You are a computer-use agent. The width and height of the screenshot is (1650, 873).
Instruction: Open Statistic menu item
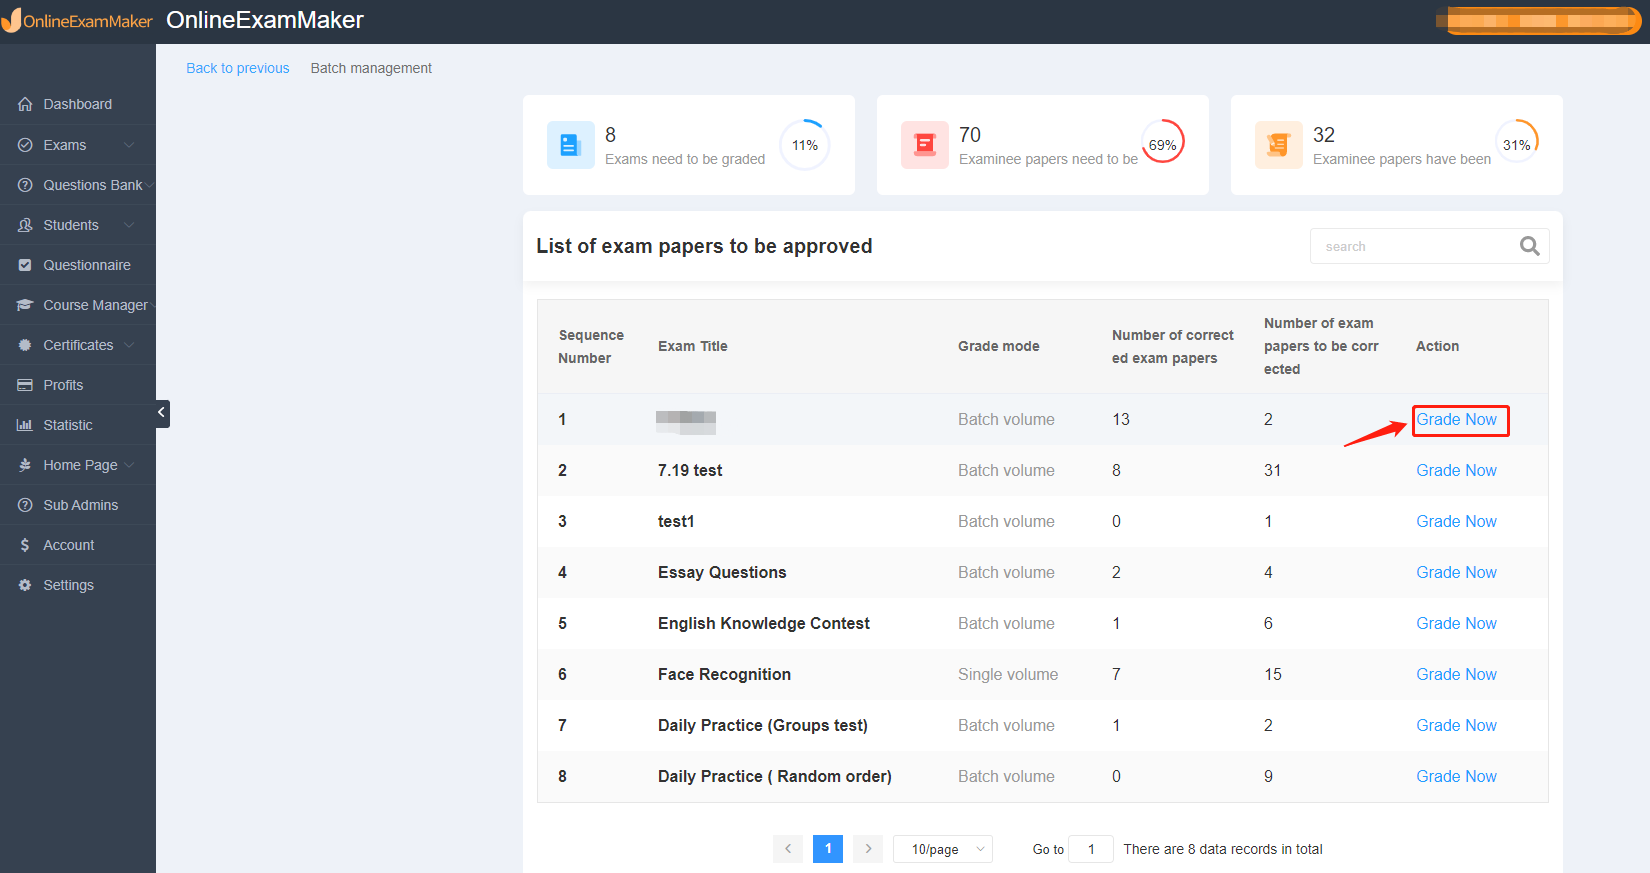[77, 425]
